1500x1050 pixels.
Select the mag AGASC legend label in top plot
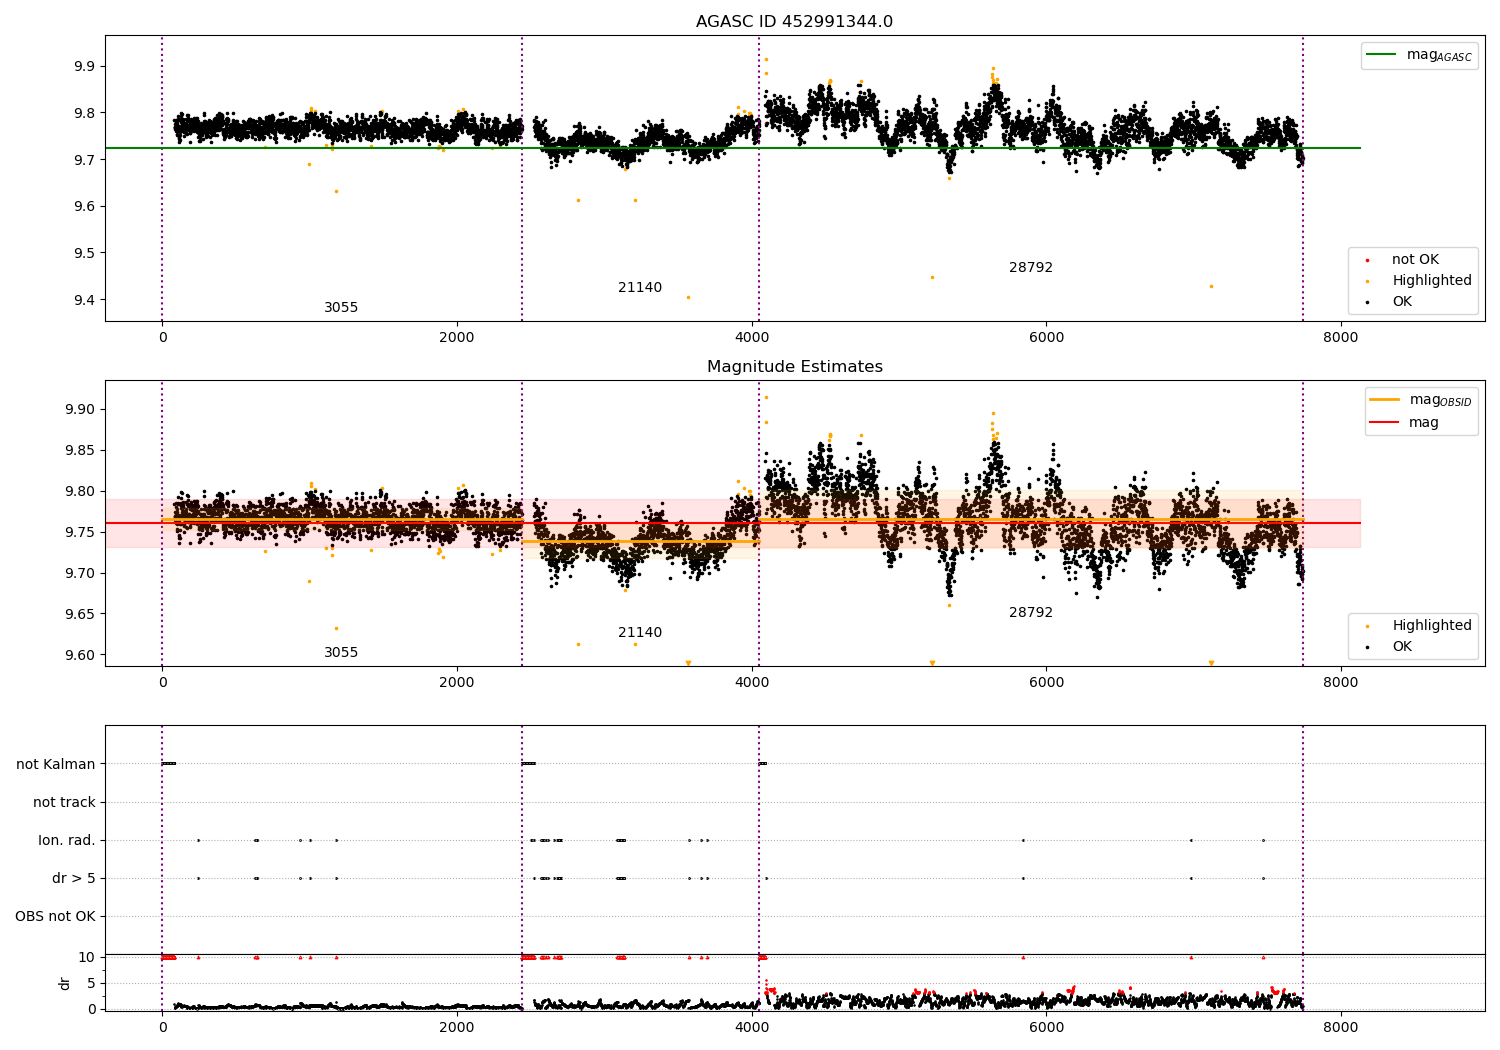point(1439,55)
